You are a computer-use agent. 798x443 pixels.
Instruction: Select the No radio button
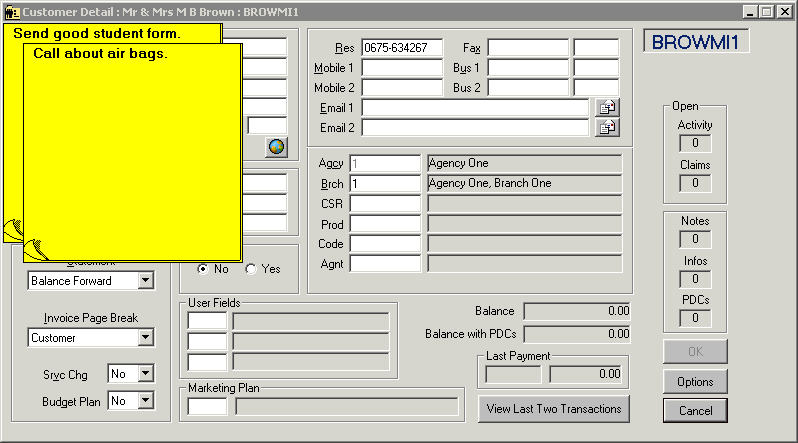204,269
